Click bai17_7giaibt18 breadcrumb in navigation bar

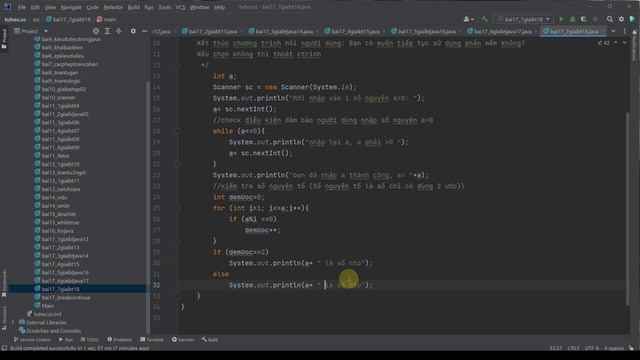(x=68, y=19)
